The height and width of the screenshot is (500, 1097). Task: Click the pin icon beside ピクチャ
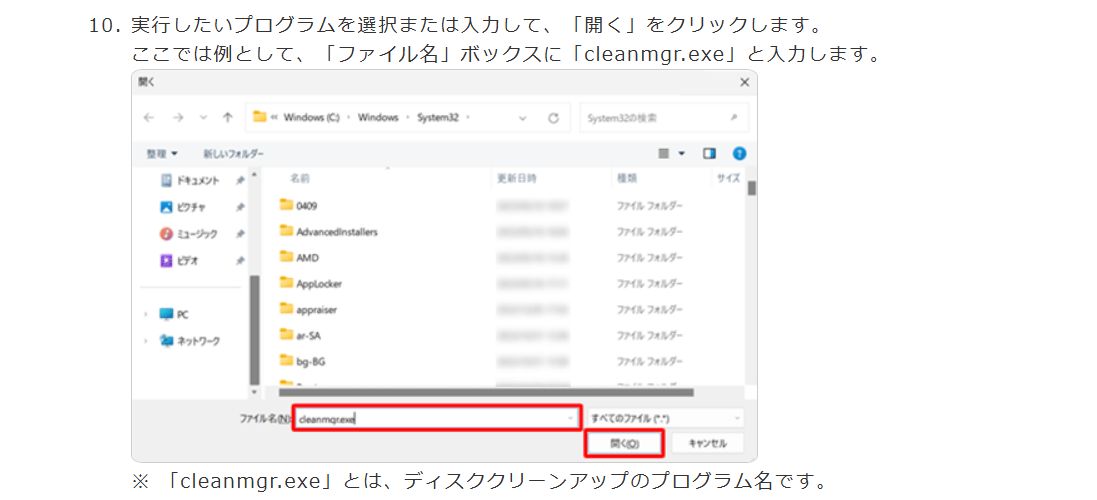(x=240, y=207)
